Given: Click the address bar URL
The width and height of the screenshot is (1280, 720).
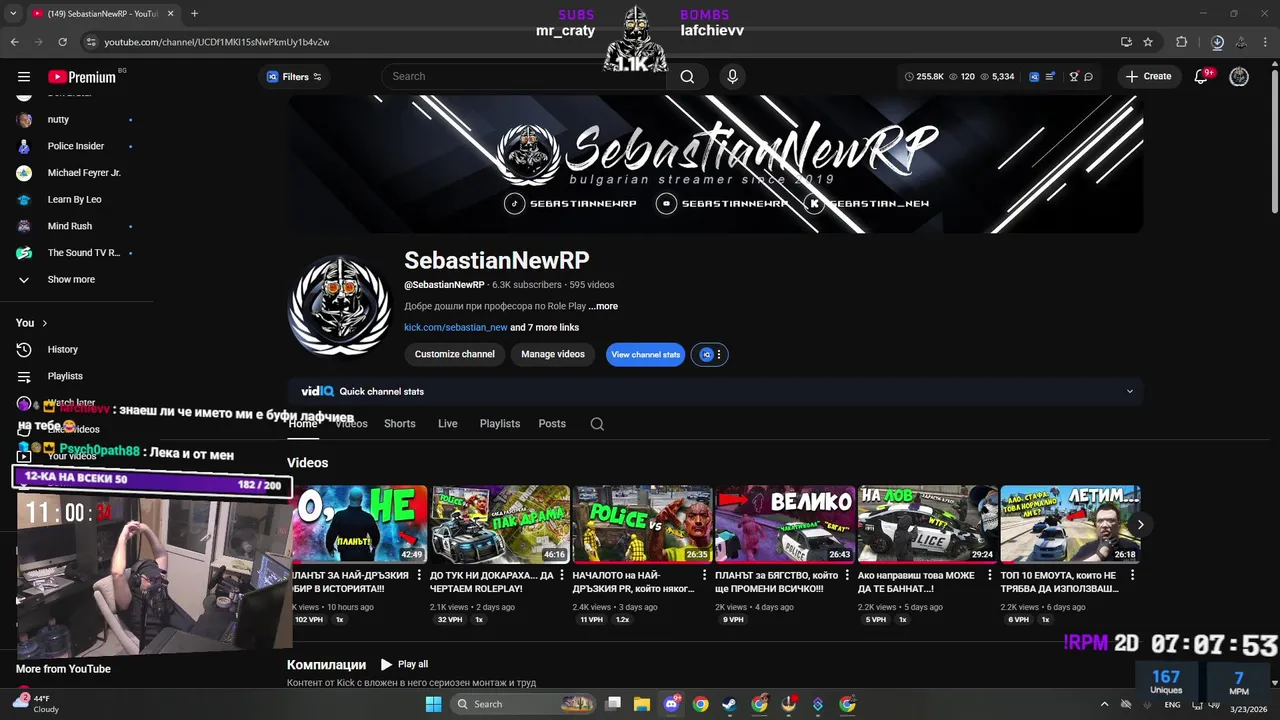Looking at the screenshot, I should coord(217,42).
